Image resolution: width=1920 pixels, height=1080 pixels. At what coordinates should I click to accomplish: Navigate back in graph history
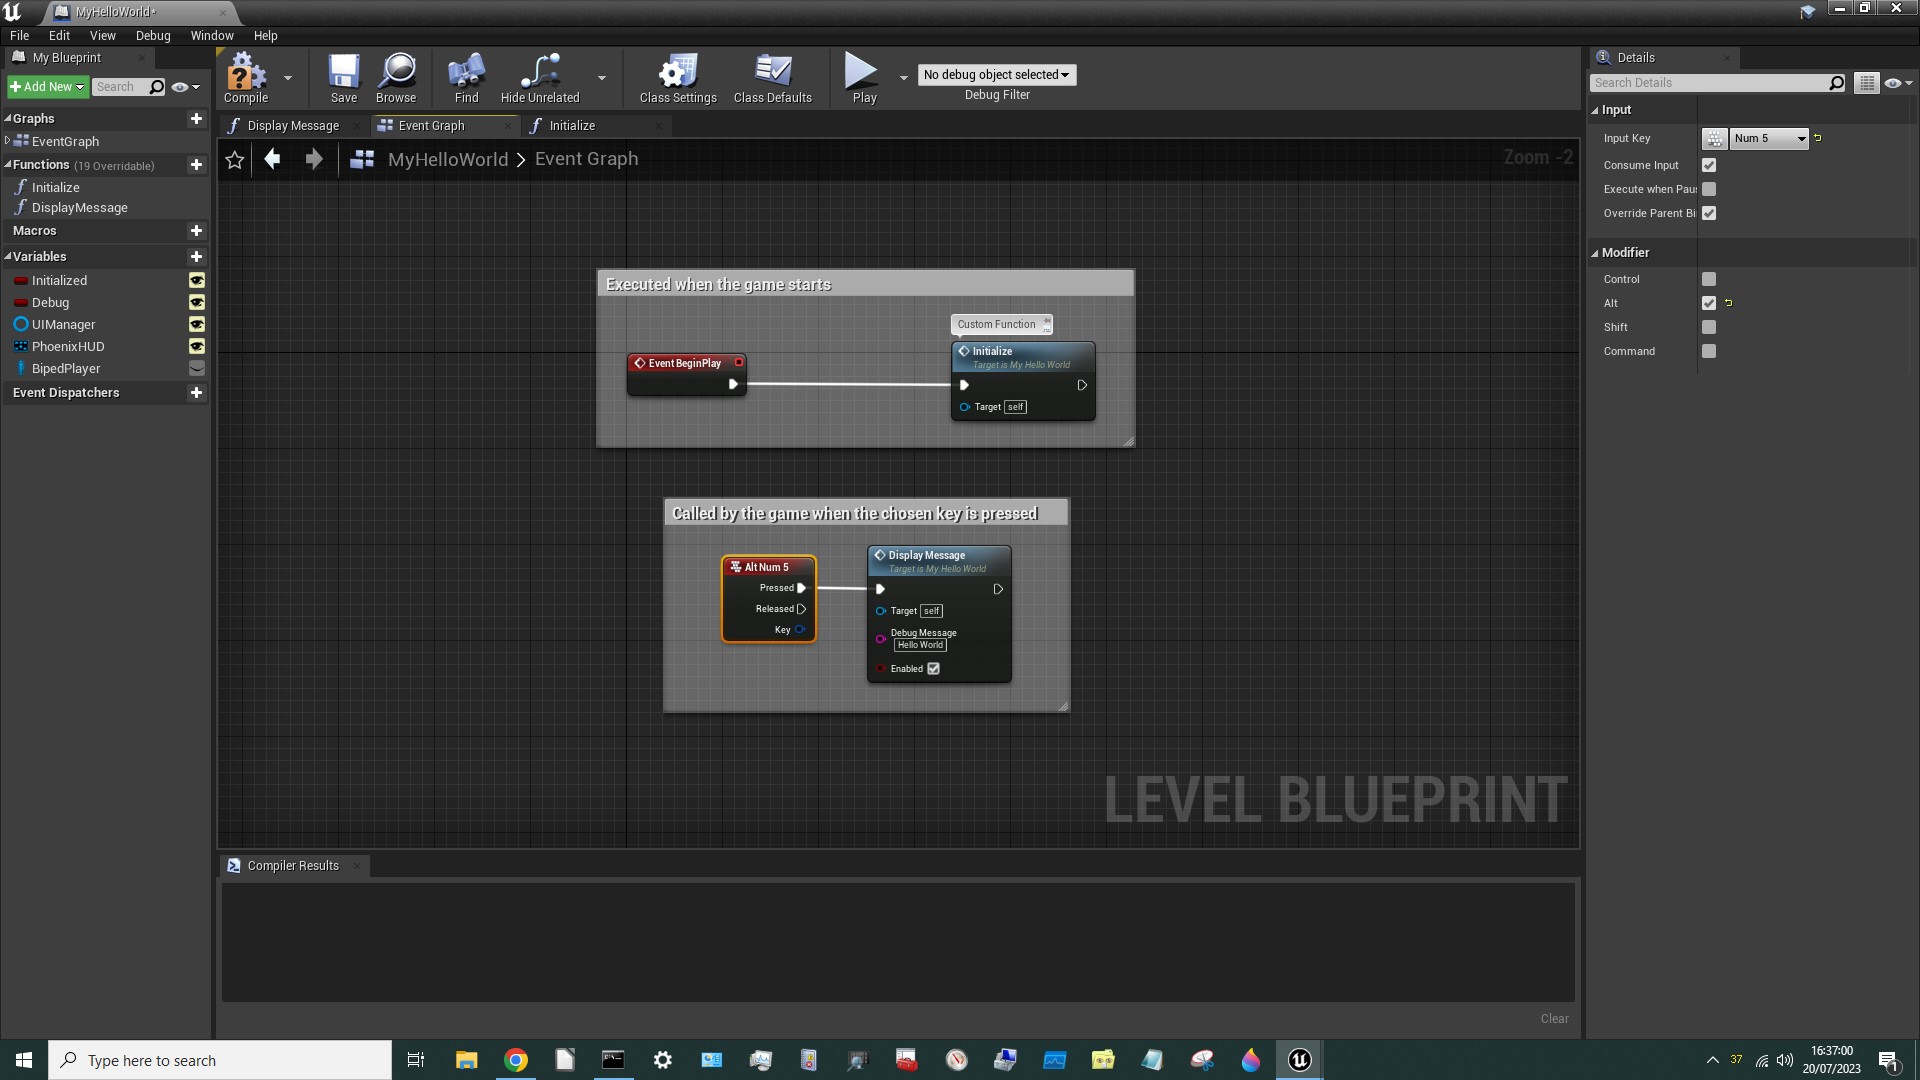(x=272, y=159)
